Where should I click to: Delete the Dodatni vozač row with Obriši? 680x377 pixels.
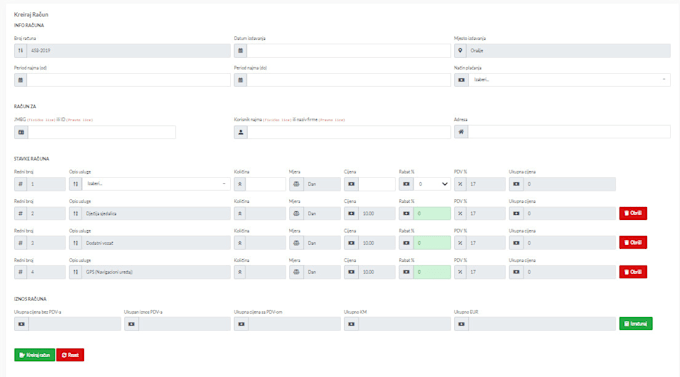(x=633, y=243)
